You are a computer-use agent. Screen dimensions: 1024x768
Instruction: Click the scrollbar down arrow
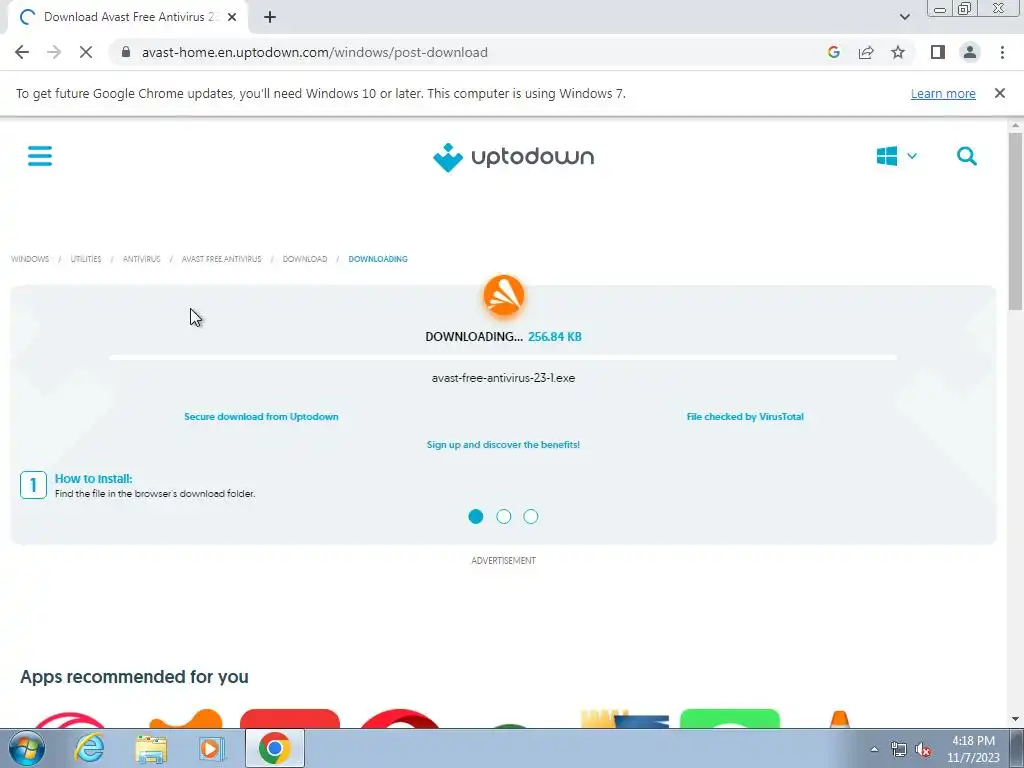click(1016, 719)
